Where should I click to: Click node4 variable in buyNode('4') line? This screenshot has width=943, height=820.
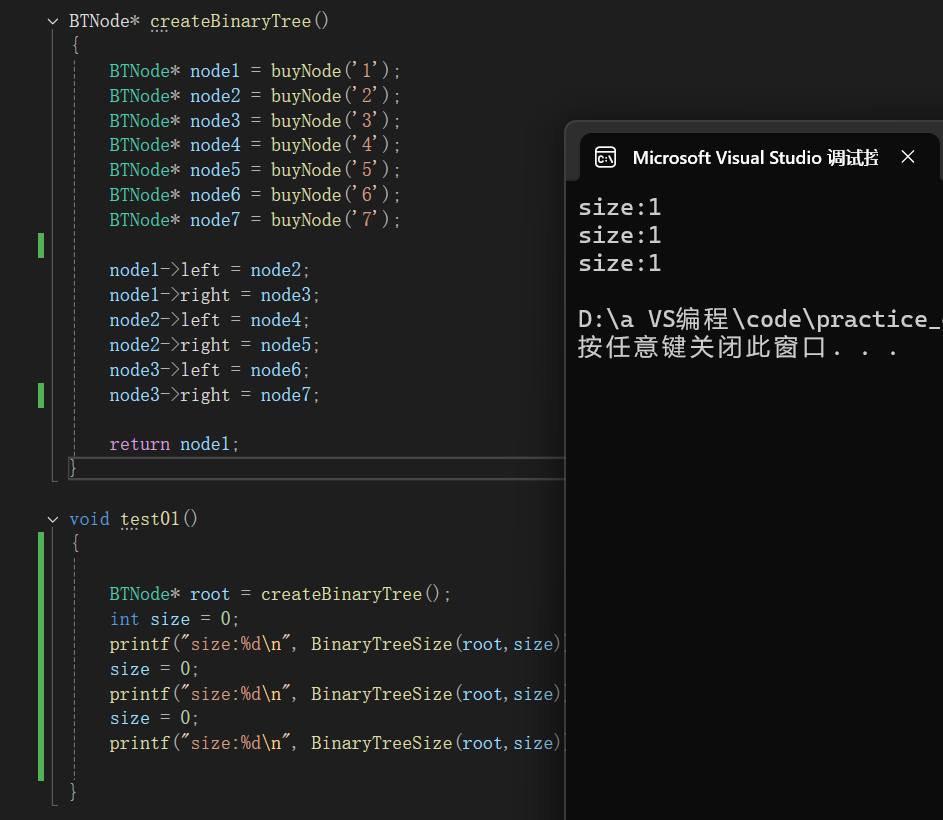(215, 146)
